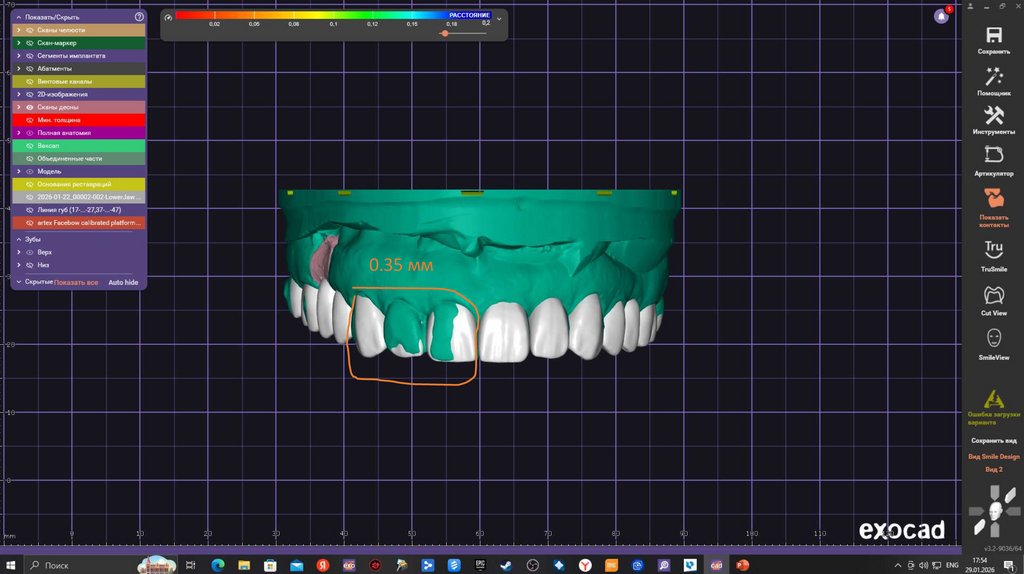This screenshot has width=1024, height=574.
Task: Toggle visibility eye for Мин. толщина
Action: 30,120
